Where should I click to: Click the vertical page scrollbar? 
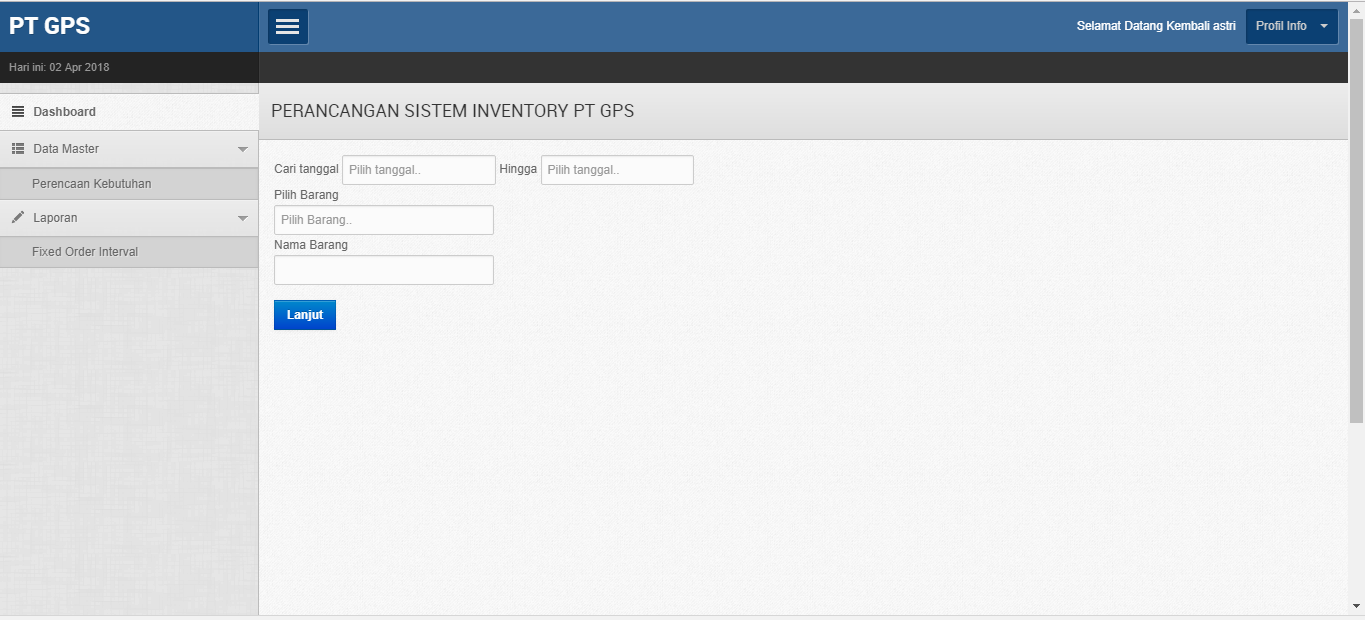tap(1356, 220)
